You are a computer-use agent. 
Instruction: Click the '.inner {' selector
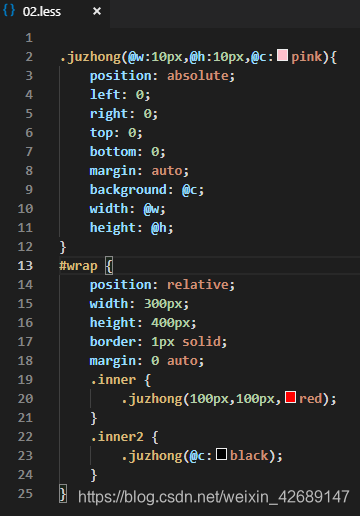point(121,380)
